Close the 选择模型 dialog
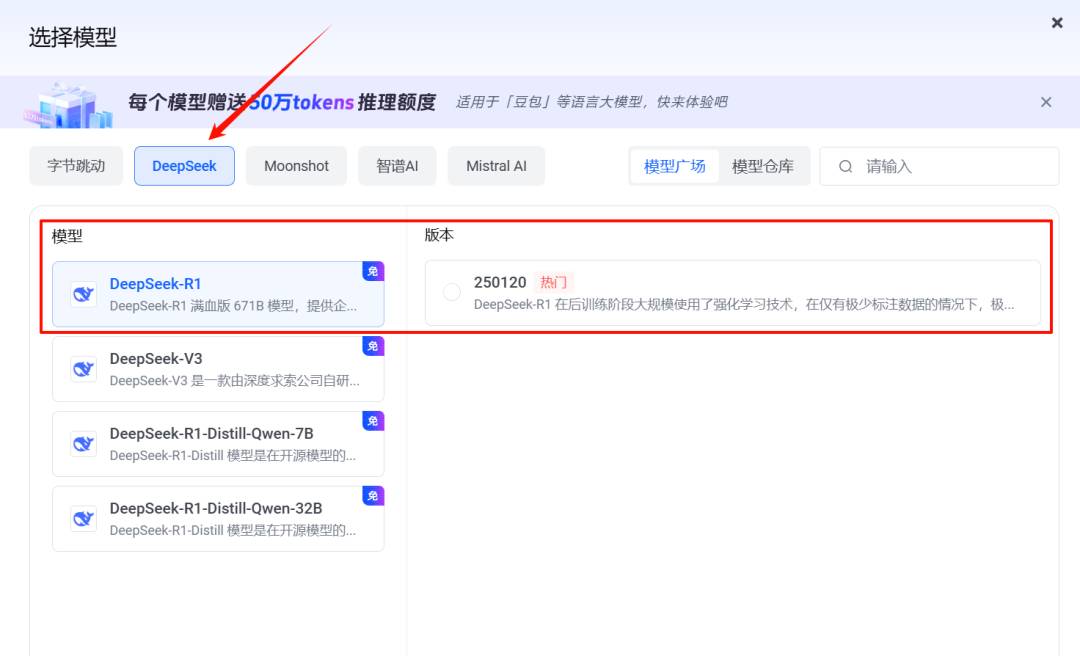1080x656 pixels. [1057, 23]
